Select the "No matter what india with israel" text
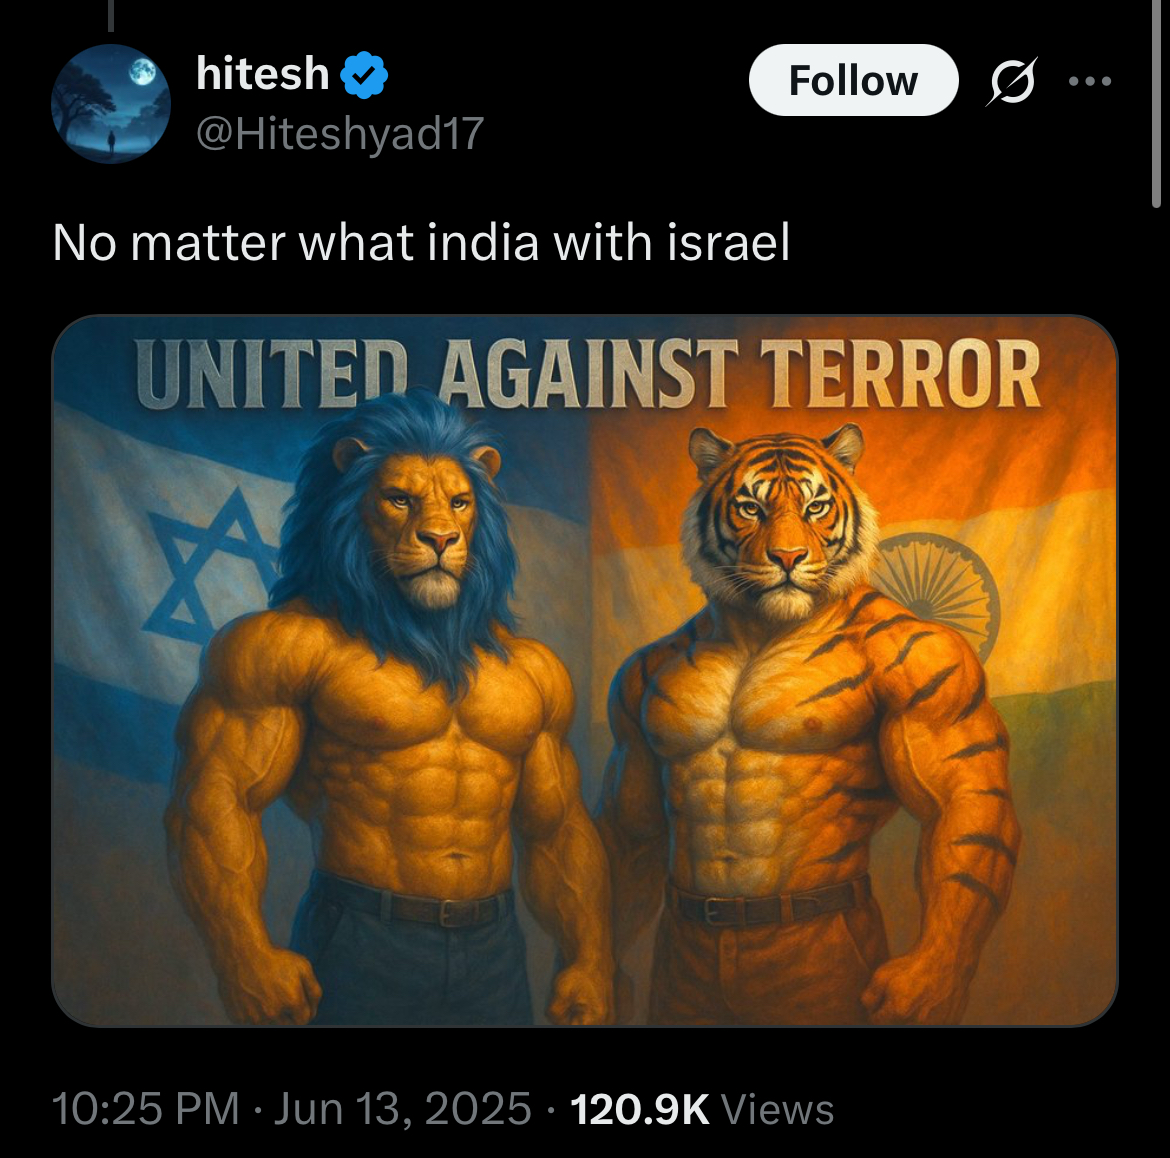1170x1158 pixels. [x=421, y=243]
